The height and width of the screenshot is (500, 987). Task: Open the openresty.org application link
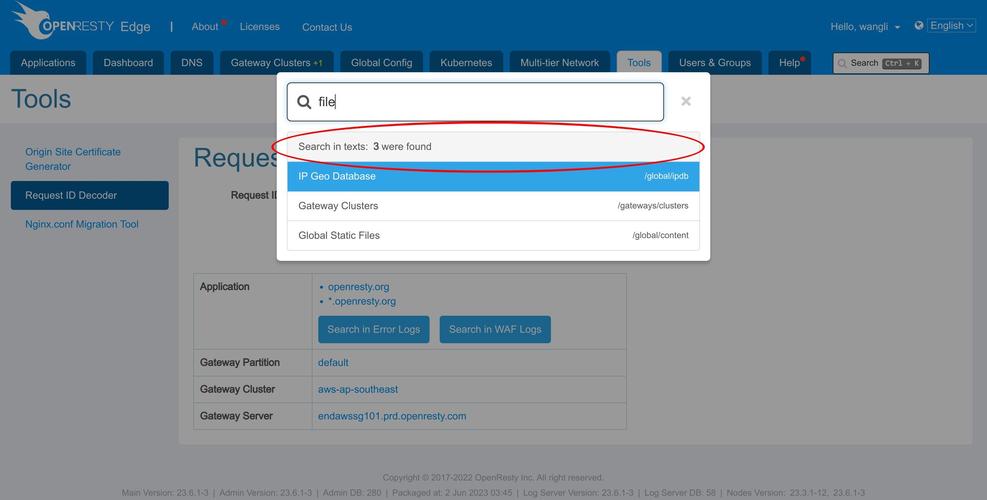click(x=358, y=287)
